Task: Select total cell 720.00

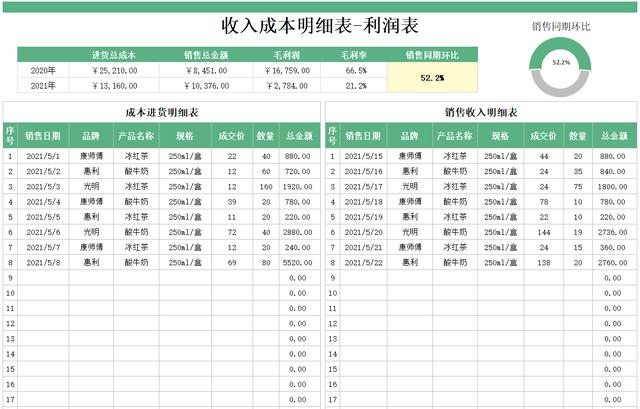Action: [298, 171]
